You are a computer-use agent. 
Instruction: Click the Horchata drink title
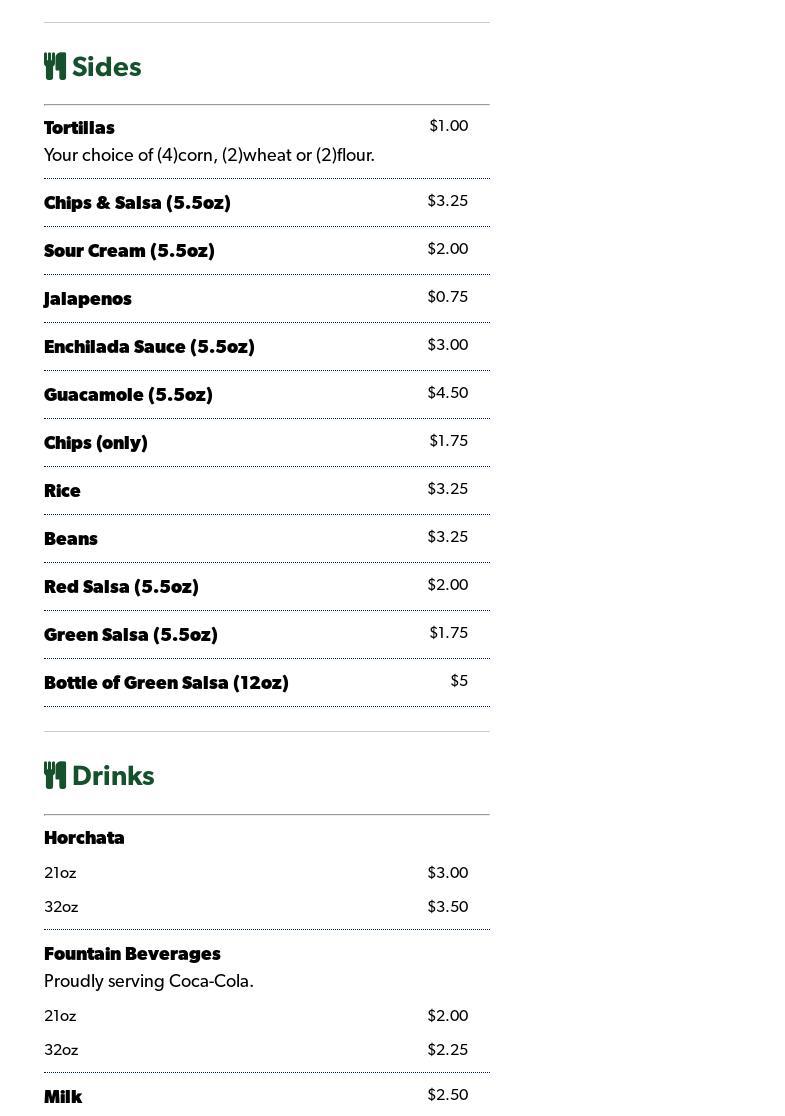click(x=84, y=838)
